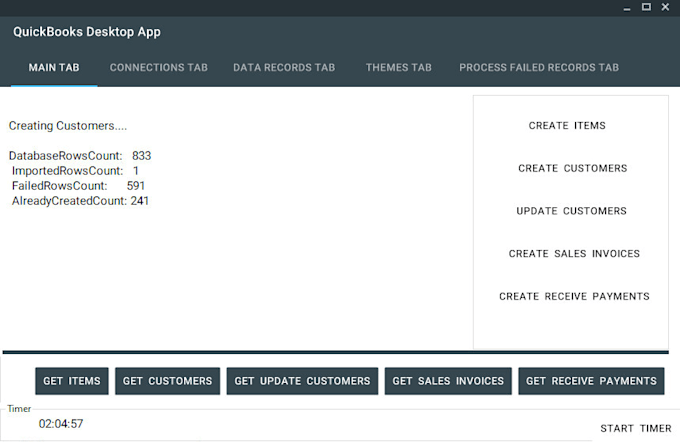Switch to the Themes Tab

[x=399, y=68]
